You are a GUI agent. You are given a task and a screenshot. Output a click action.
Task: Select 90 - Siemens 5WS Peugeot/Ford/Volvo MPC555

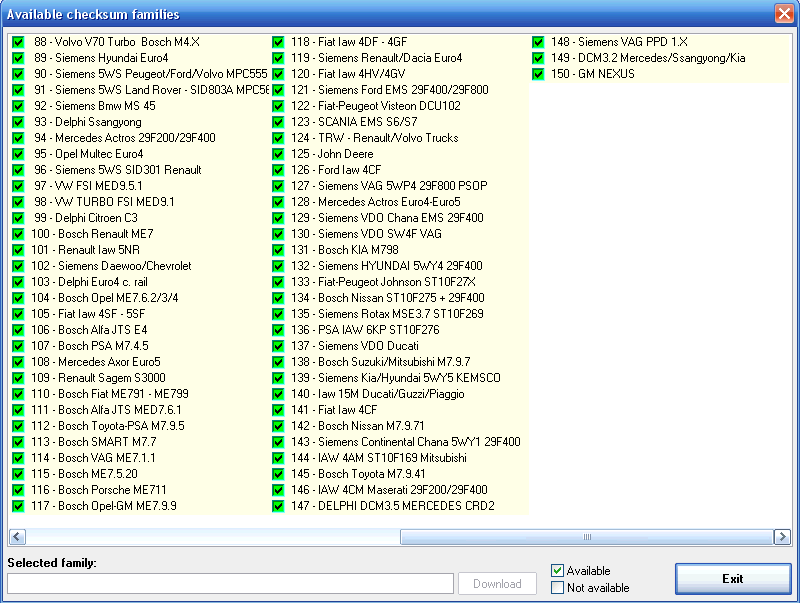151,74
